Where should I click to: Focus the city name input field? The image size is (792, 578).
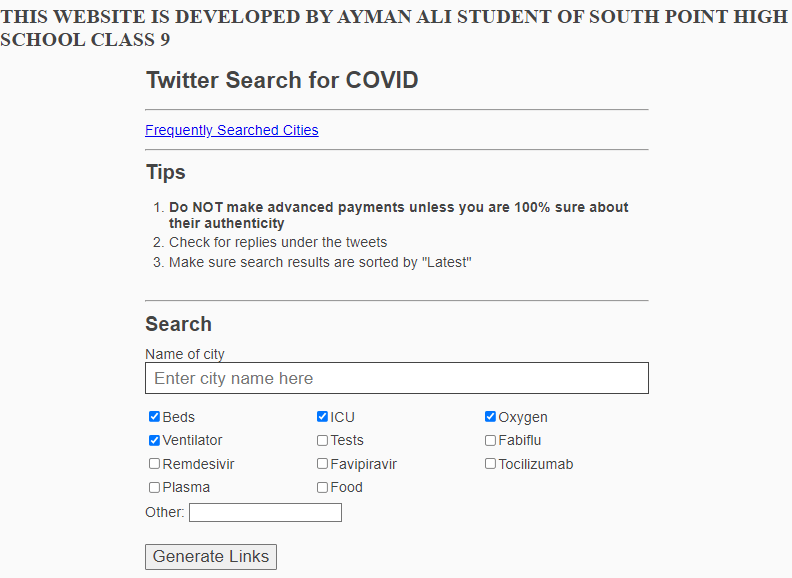pyautogui.click(x=397, y=378)
